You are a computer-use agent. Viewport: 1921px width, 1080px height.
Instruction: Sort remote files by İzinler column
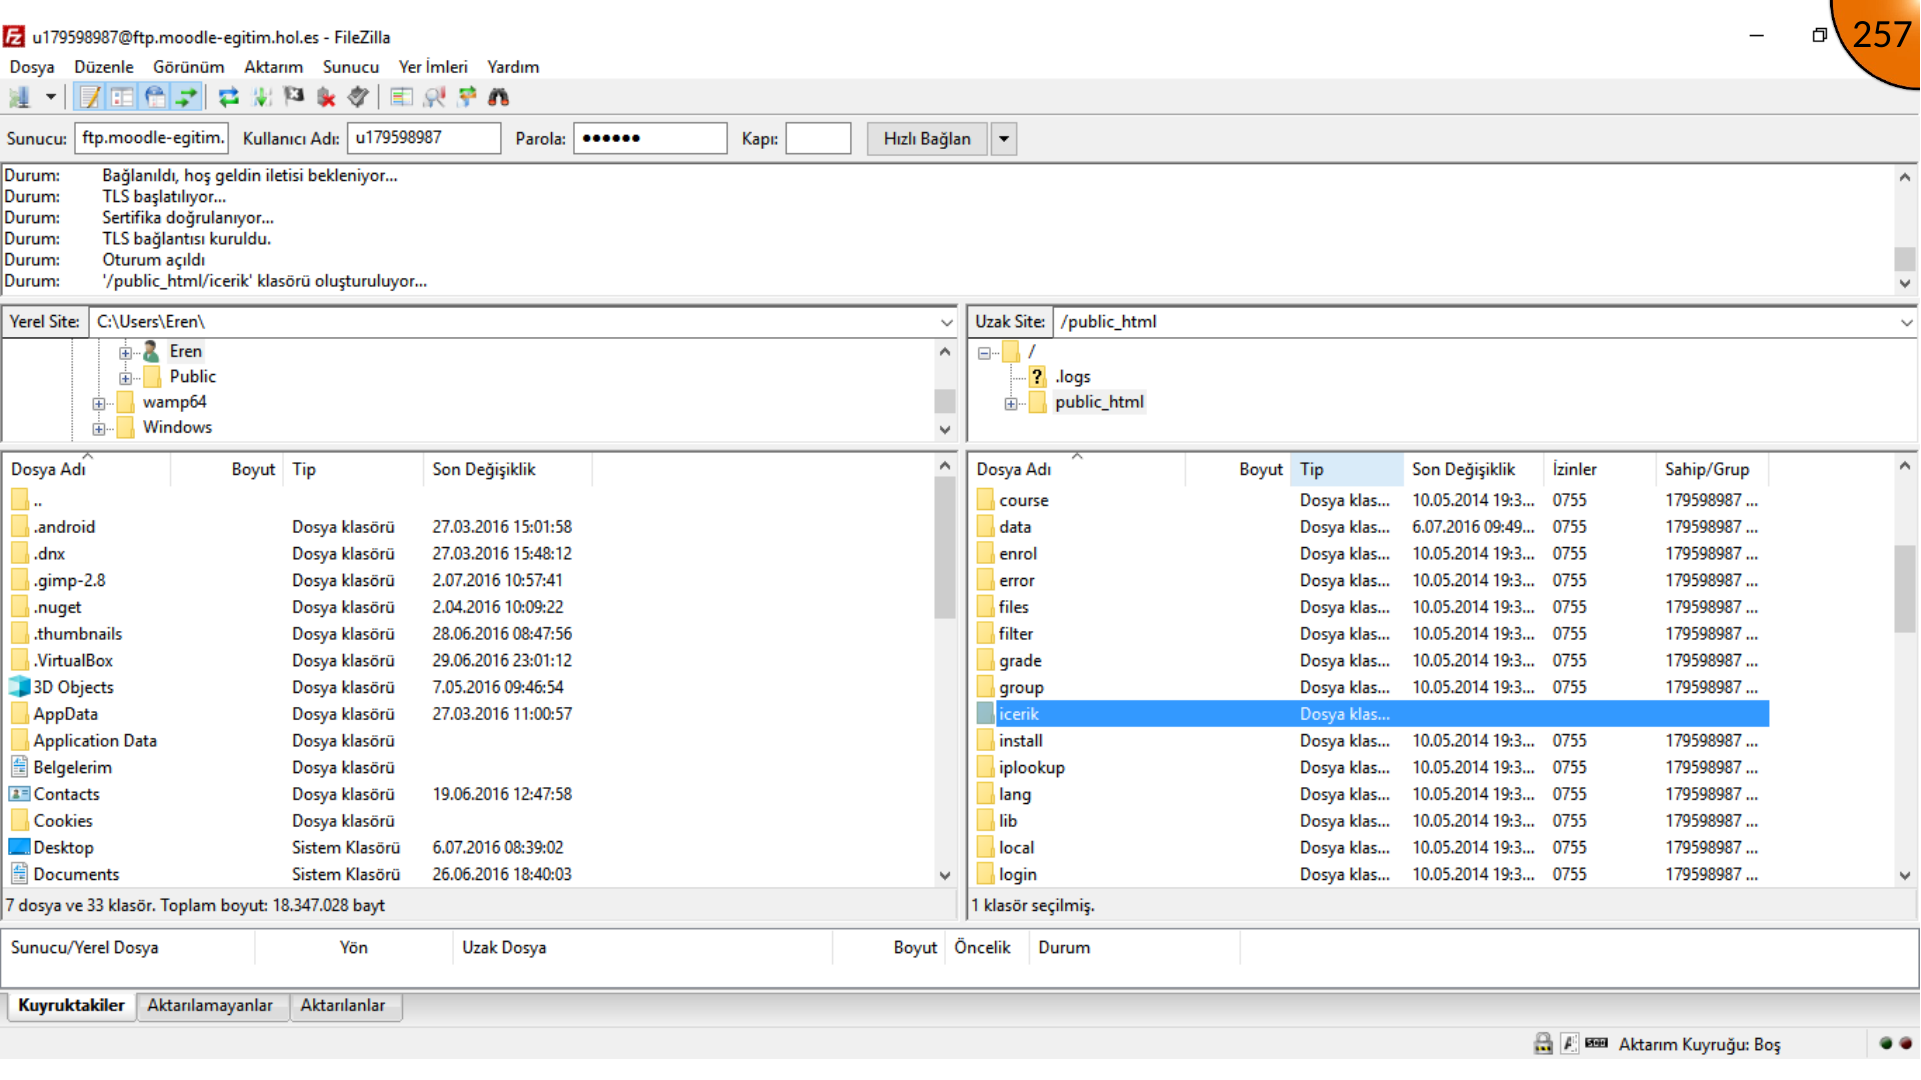pos(1600,469)
